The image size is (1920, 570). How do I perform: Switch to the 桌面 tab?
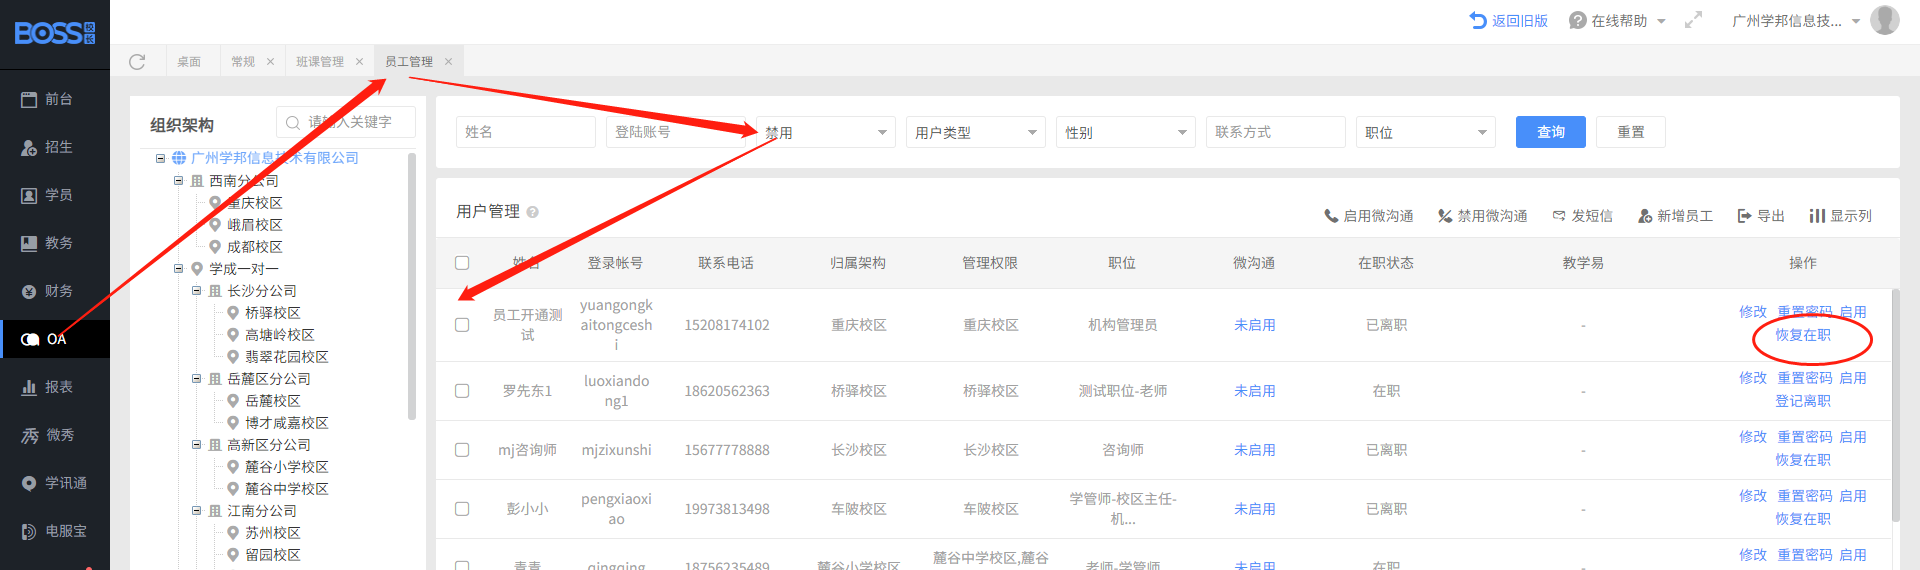click(x=189, y=62)
